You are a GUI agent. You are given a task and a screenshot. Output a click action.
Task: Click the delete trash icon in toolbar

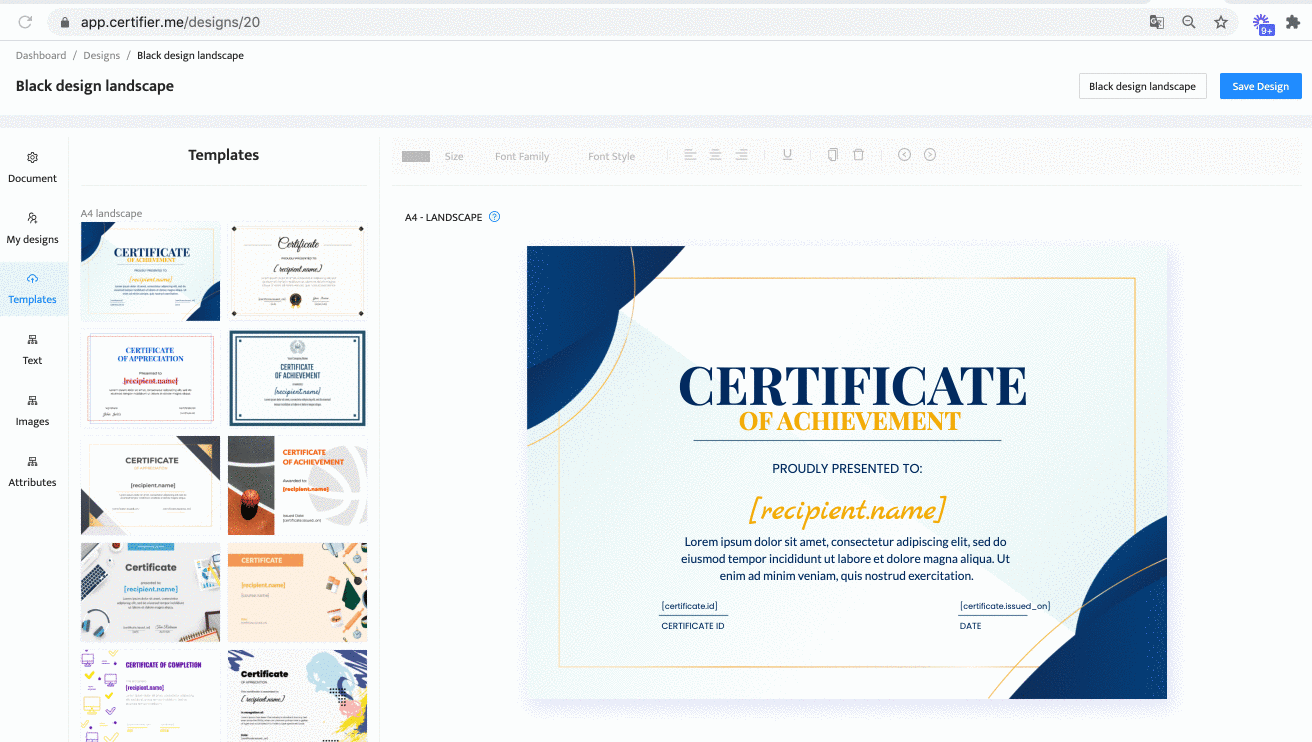point(858,155)
